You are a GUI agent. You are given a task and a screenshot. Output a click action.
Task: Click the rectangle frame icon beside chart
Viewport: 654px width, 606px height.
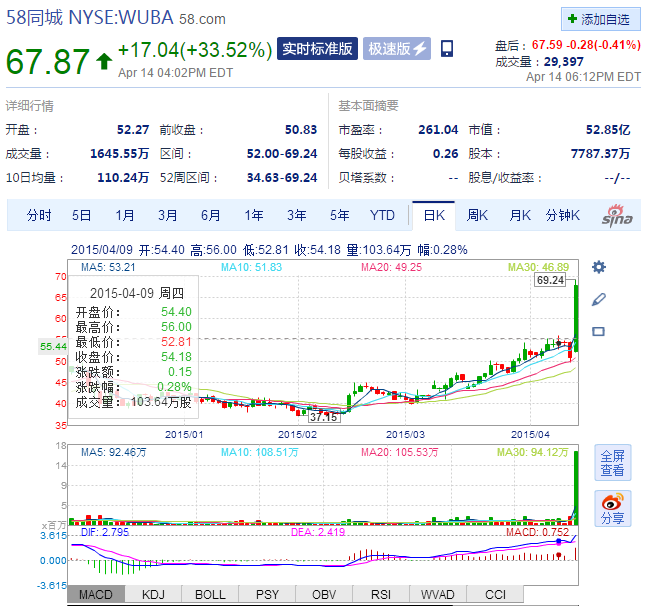point(599,332)
